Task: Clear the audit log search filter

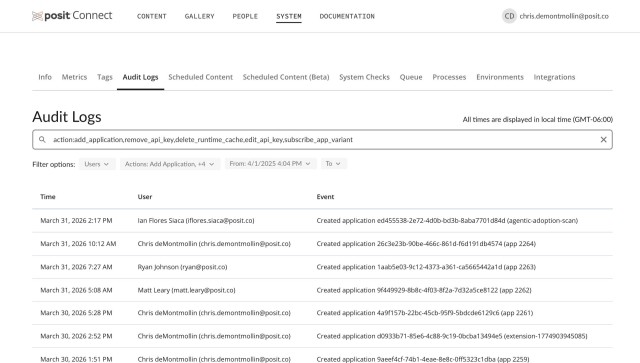Action: click(x=603, y=140)
